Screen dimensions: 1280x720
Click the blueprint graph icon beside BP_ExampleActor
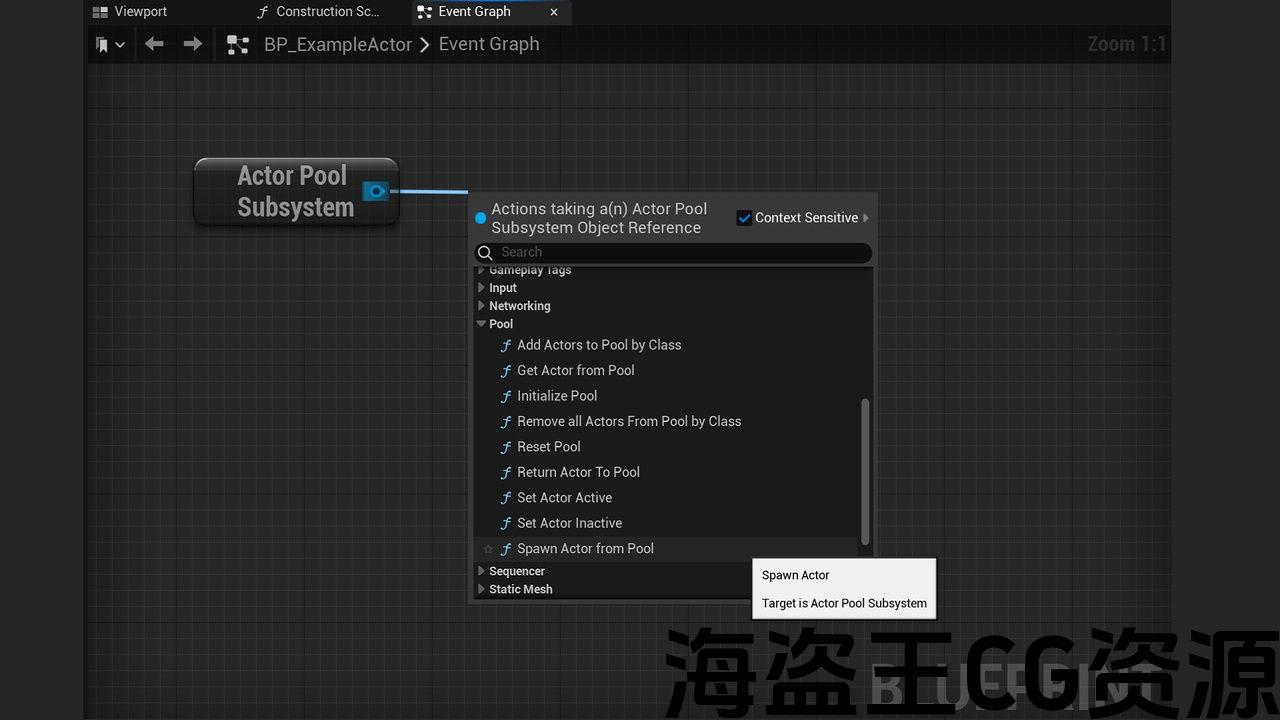coord(238,44)
